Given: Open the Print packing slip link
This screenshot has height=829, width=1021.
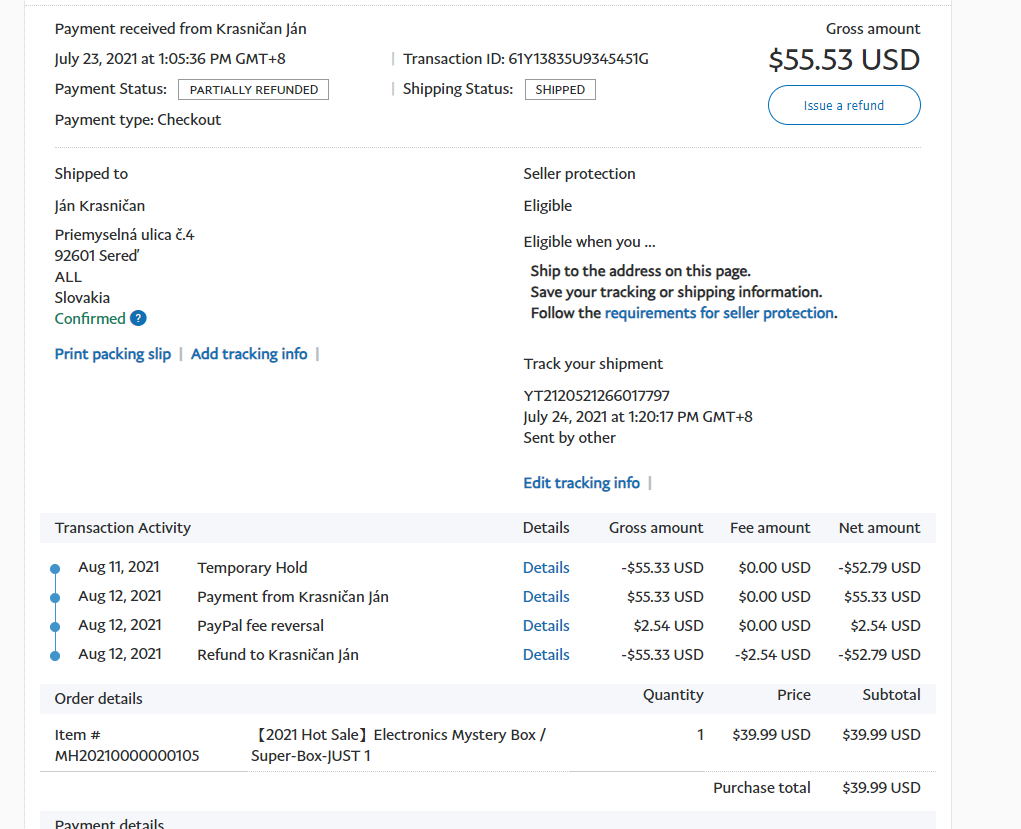Looking at the screenshot, I should pos(113,354).
